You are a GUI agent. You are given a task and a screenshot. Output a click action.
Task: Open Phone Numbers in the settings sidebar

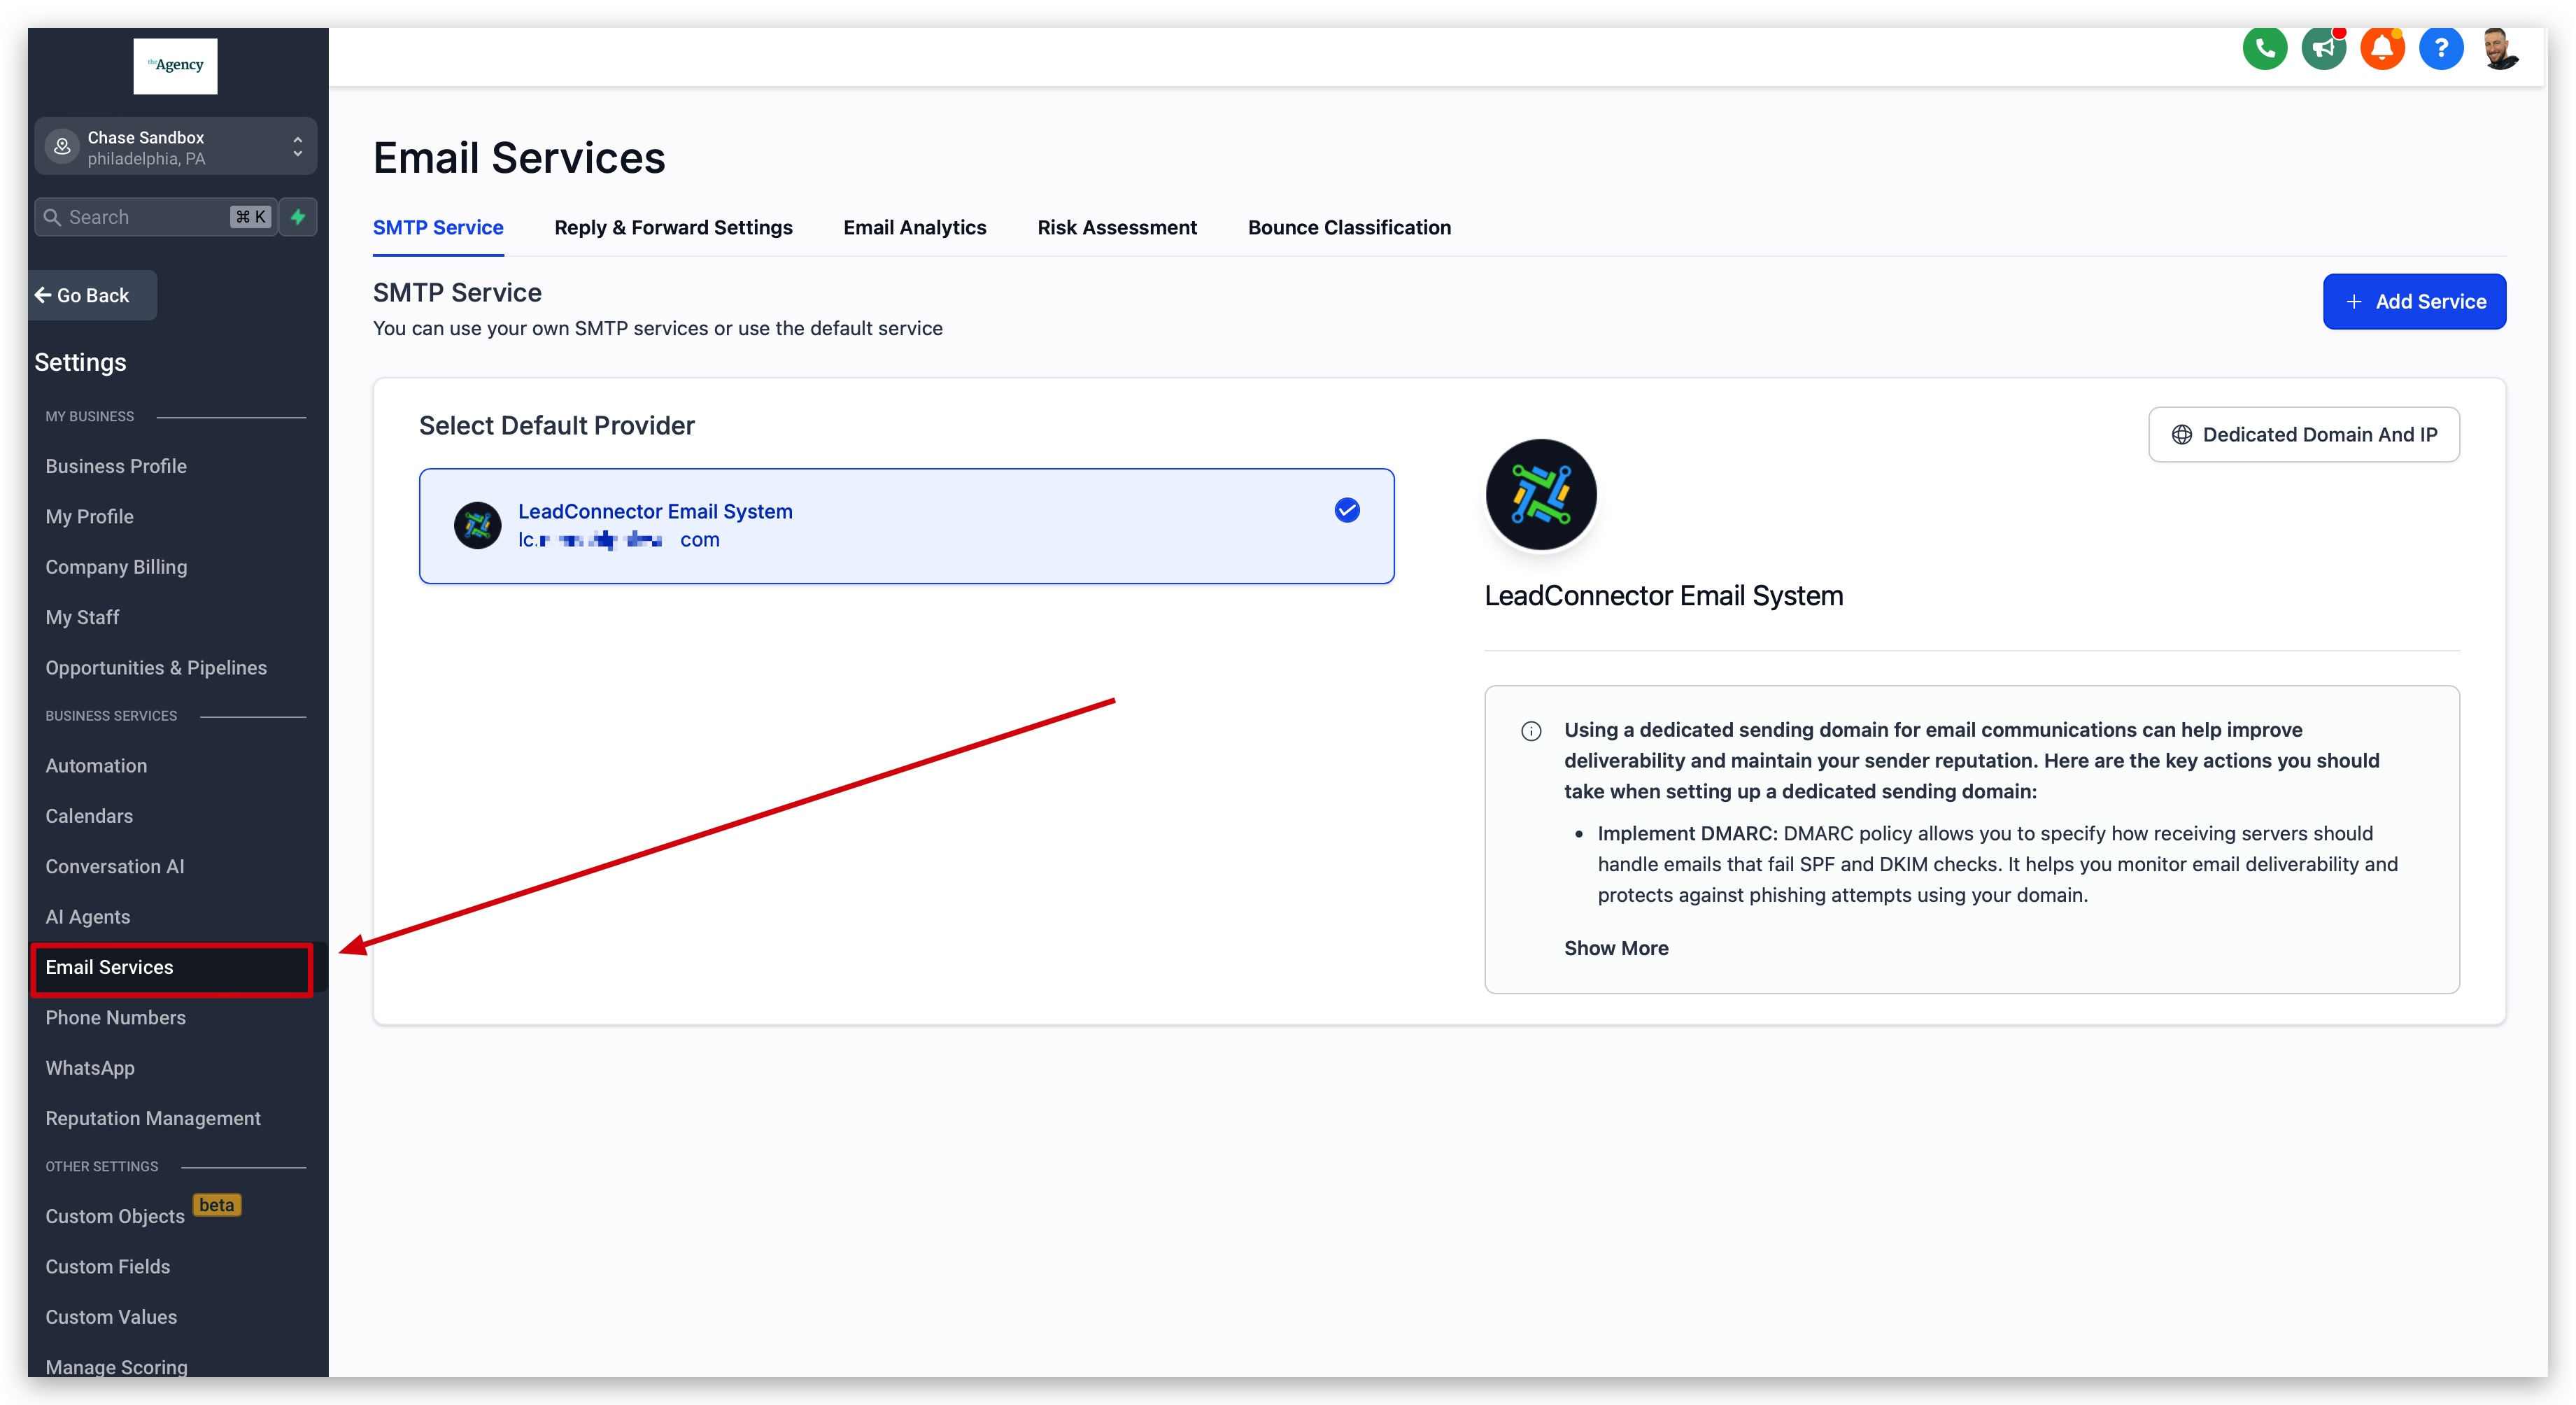115,1018
